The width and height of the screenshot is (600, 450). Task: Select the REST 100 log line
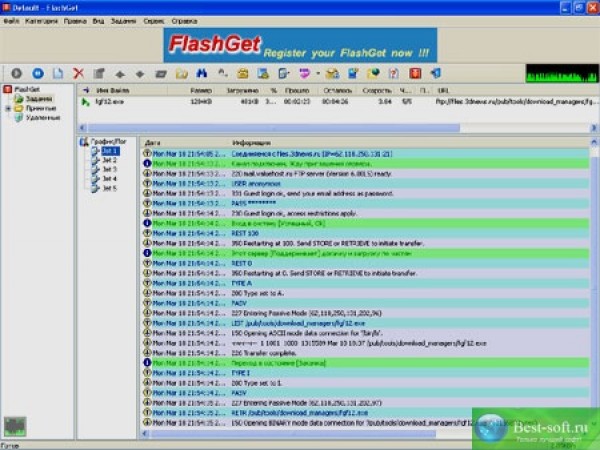(x=365, y=233)
